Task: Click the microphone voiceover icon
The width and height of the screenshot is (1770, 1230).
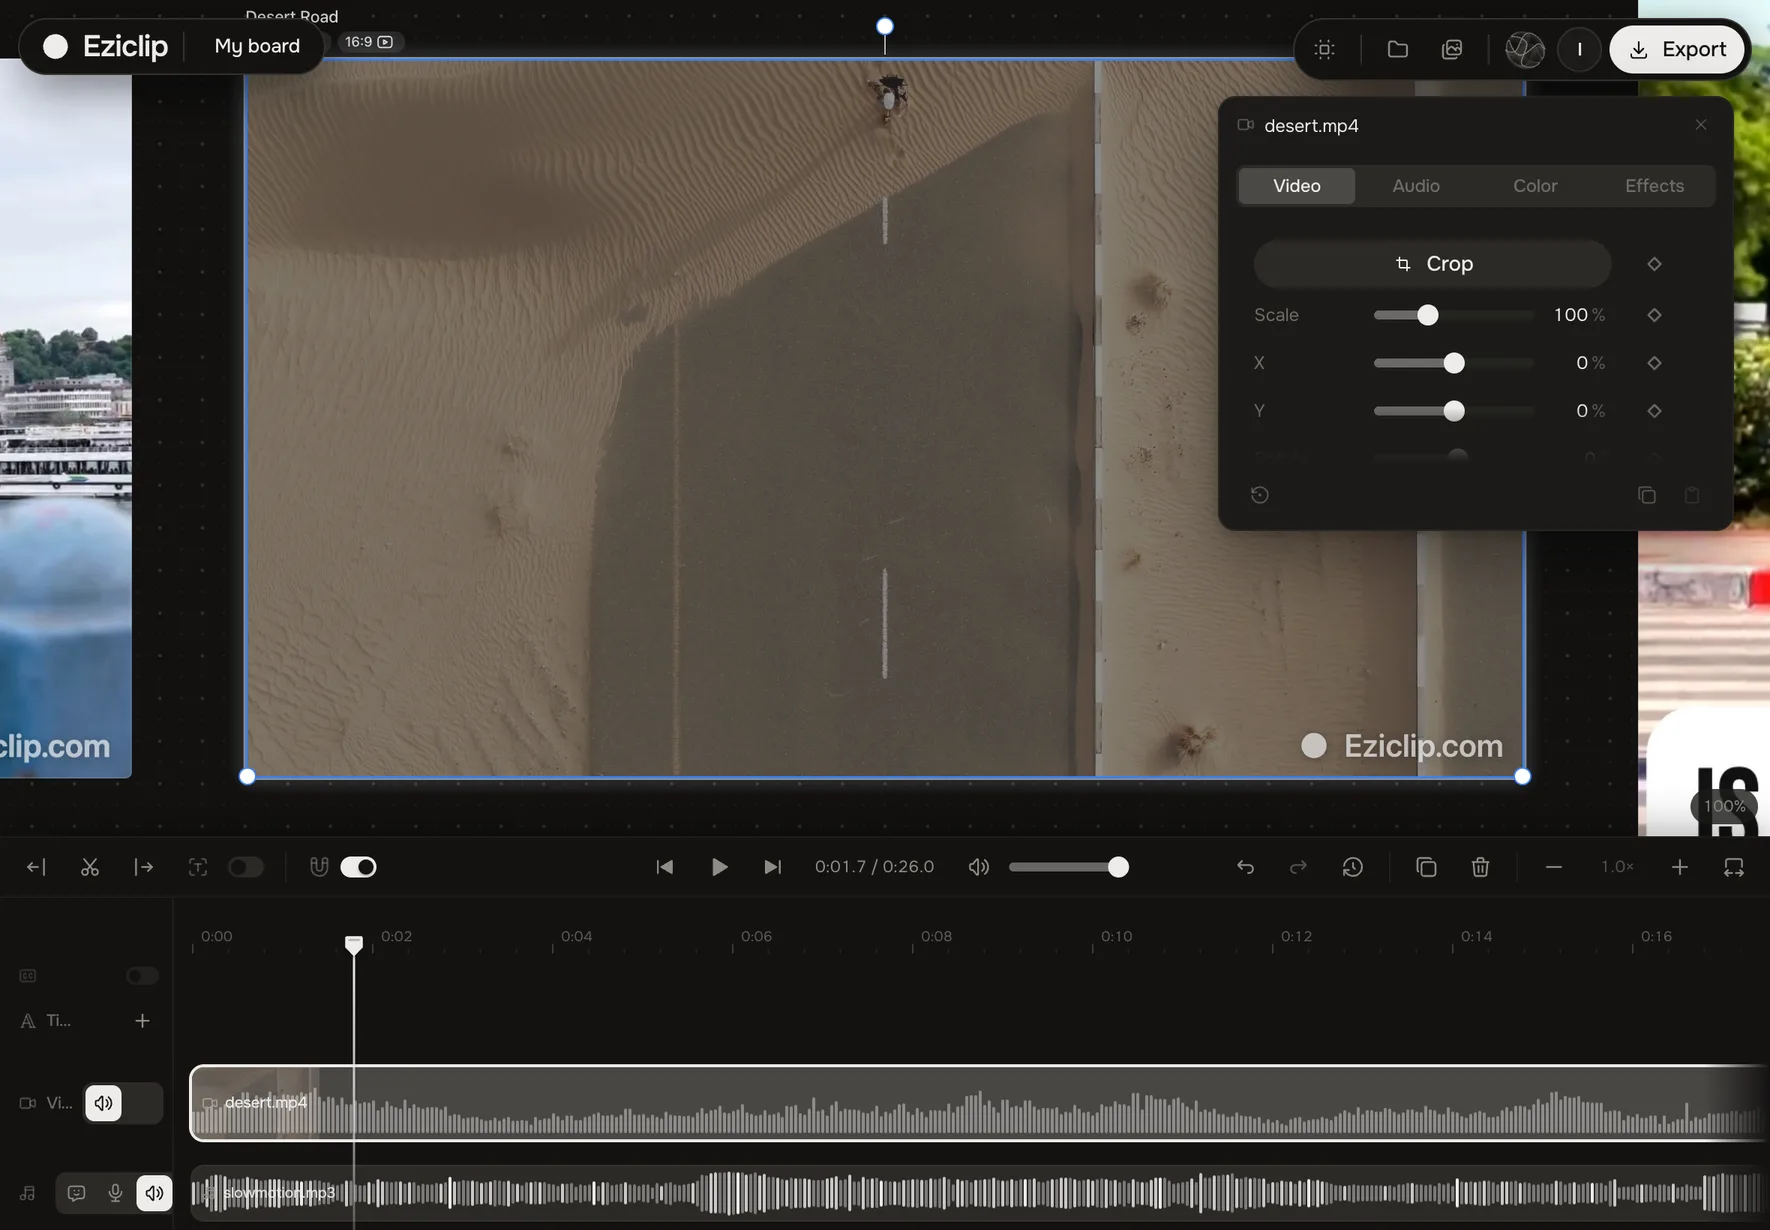Action: tap(115, 1193)
